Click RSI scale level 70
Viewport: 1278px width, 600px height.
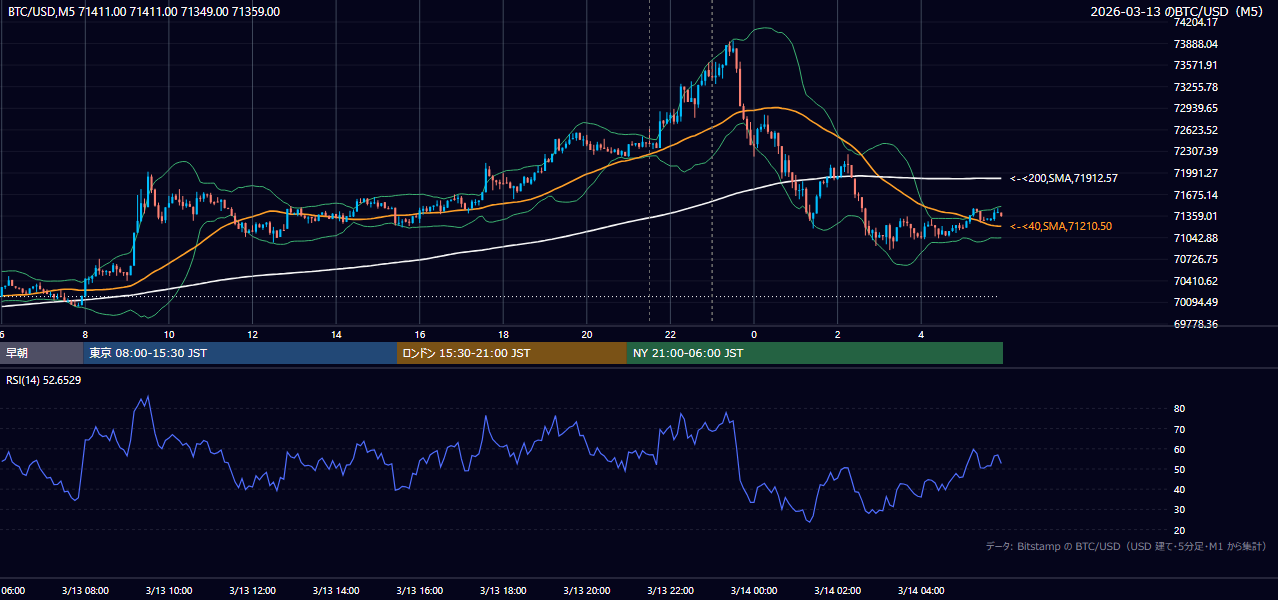[1180, 429]
